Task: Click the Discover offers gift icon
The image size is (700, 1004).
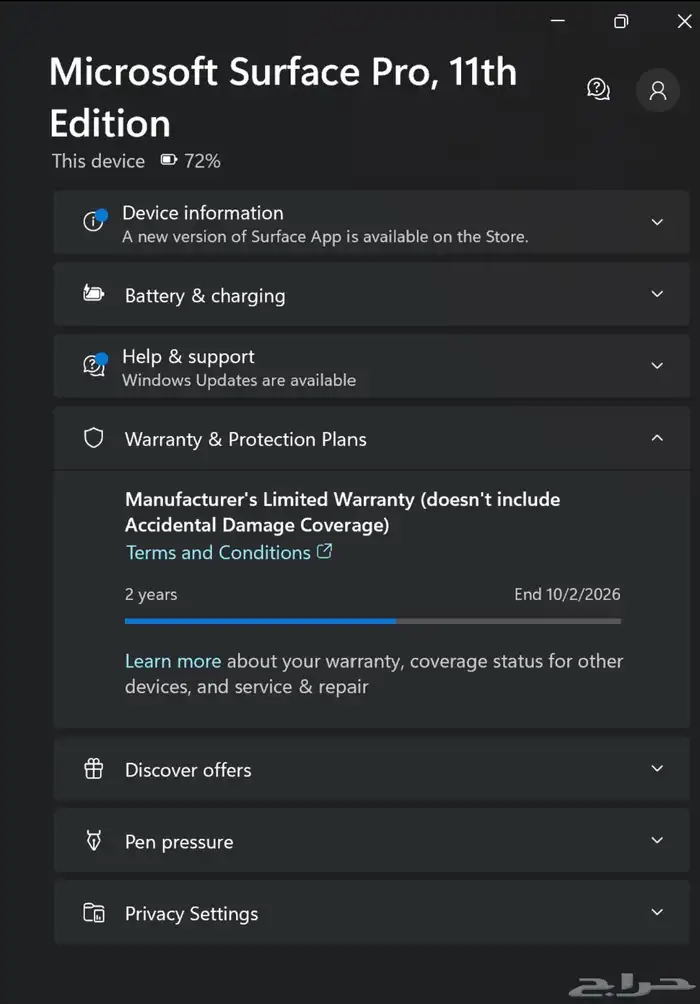Action: point(93,769)
